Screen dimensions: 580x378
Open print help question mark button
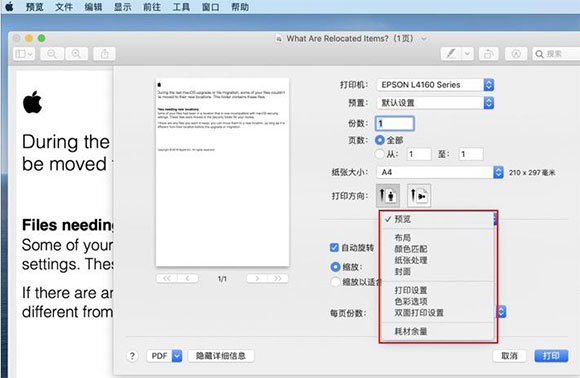132,356
